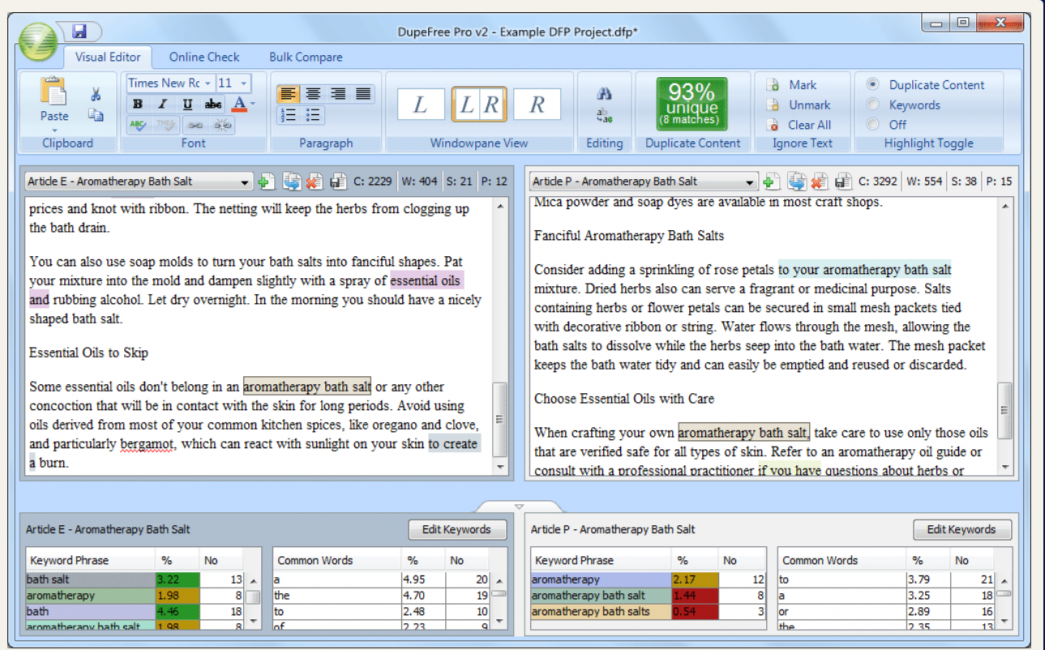Screen dimensions: 1045x650
Task: Select Duplicate Content highlight radio button
Action: 872,84
